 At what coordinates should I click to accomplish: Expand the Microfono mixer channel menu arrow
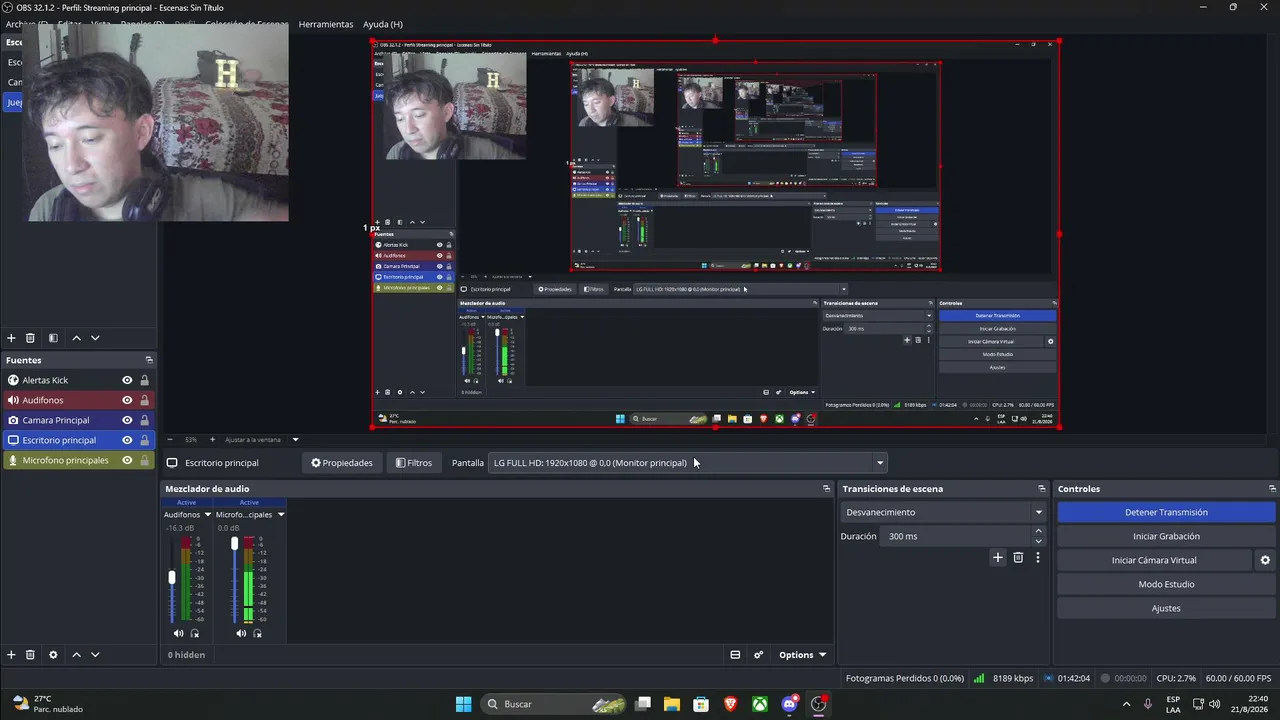tap(281, 515)
